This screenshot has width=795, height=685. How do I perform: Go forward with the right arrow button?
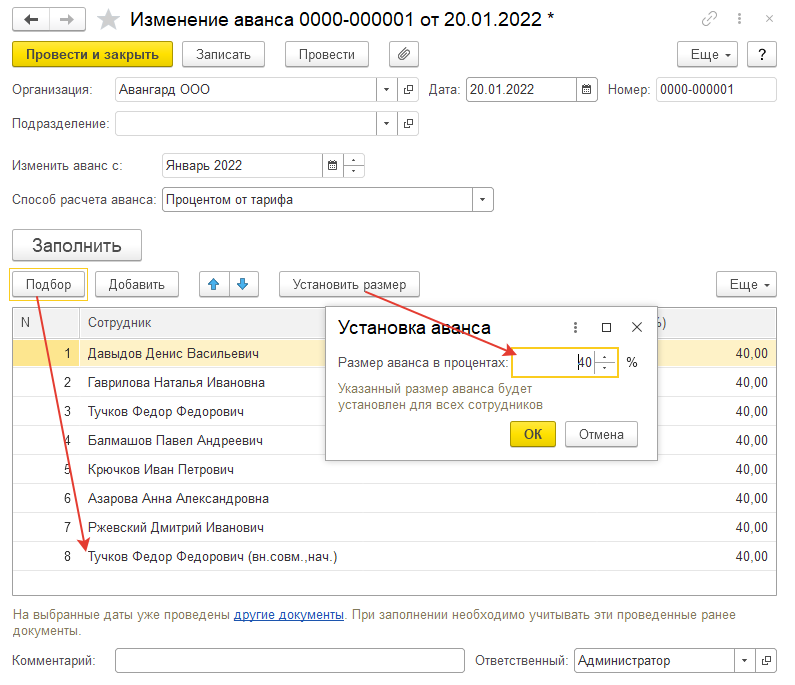pos(67,19)
